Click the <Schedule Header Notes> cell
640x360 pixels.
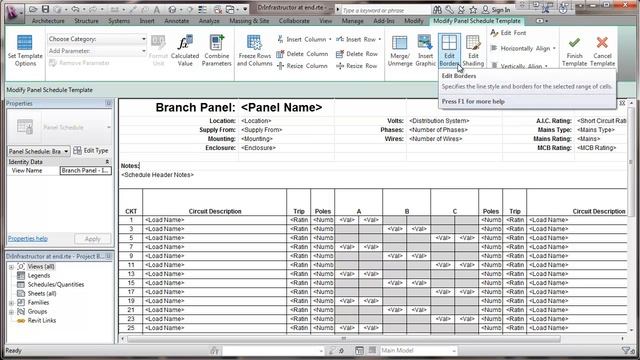pos(158,175)
